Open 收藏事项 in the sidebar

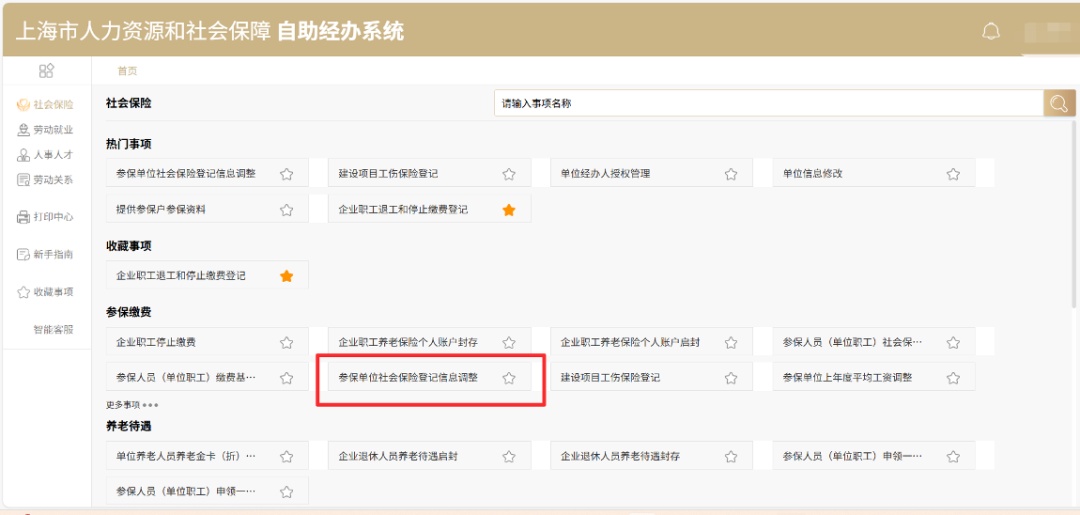coord(45,292)
